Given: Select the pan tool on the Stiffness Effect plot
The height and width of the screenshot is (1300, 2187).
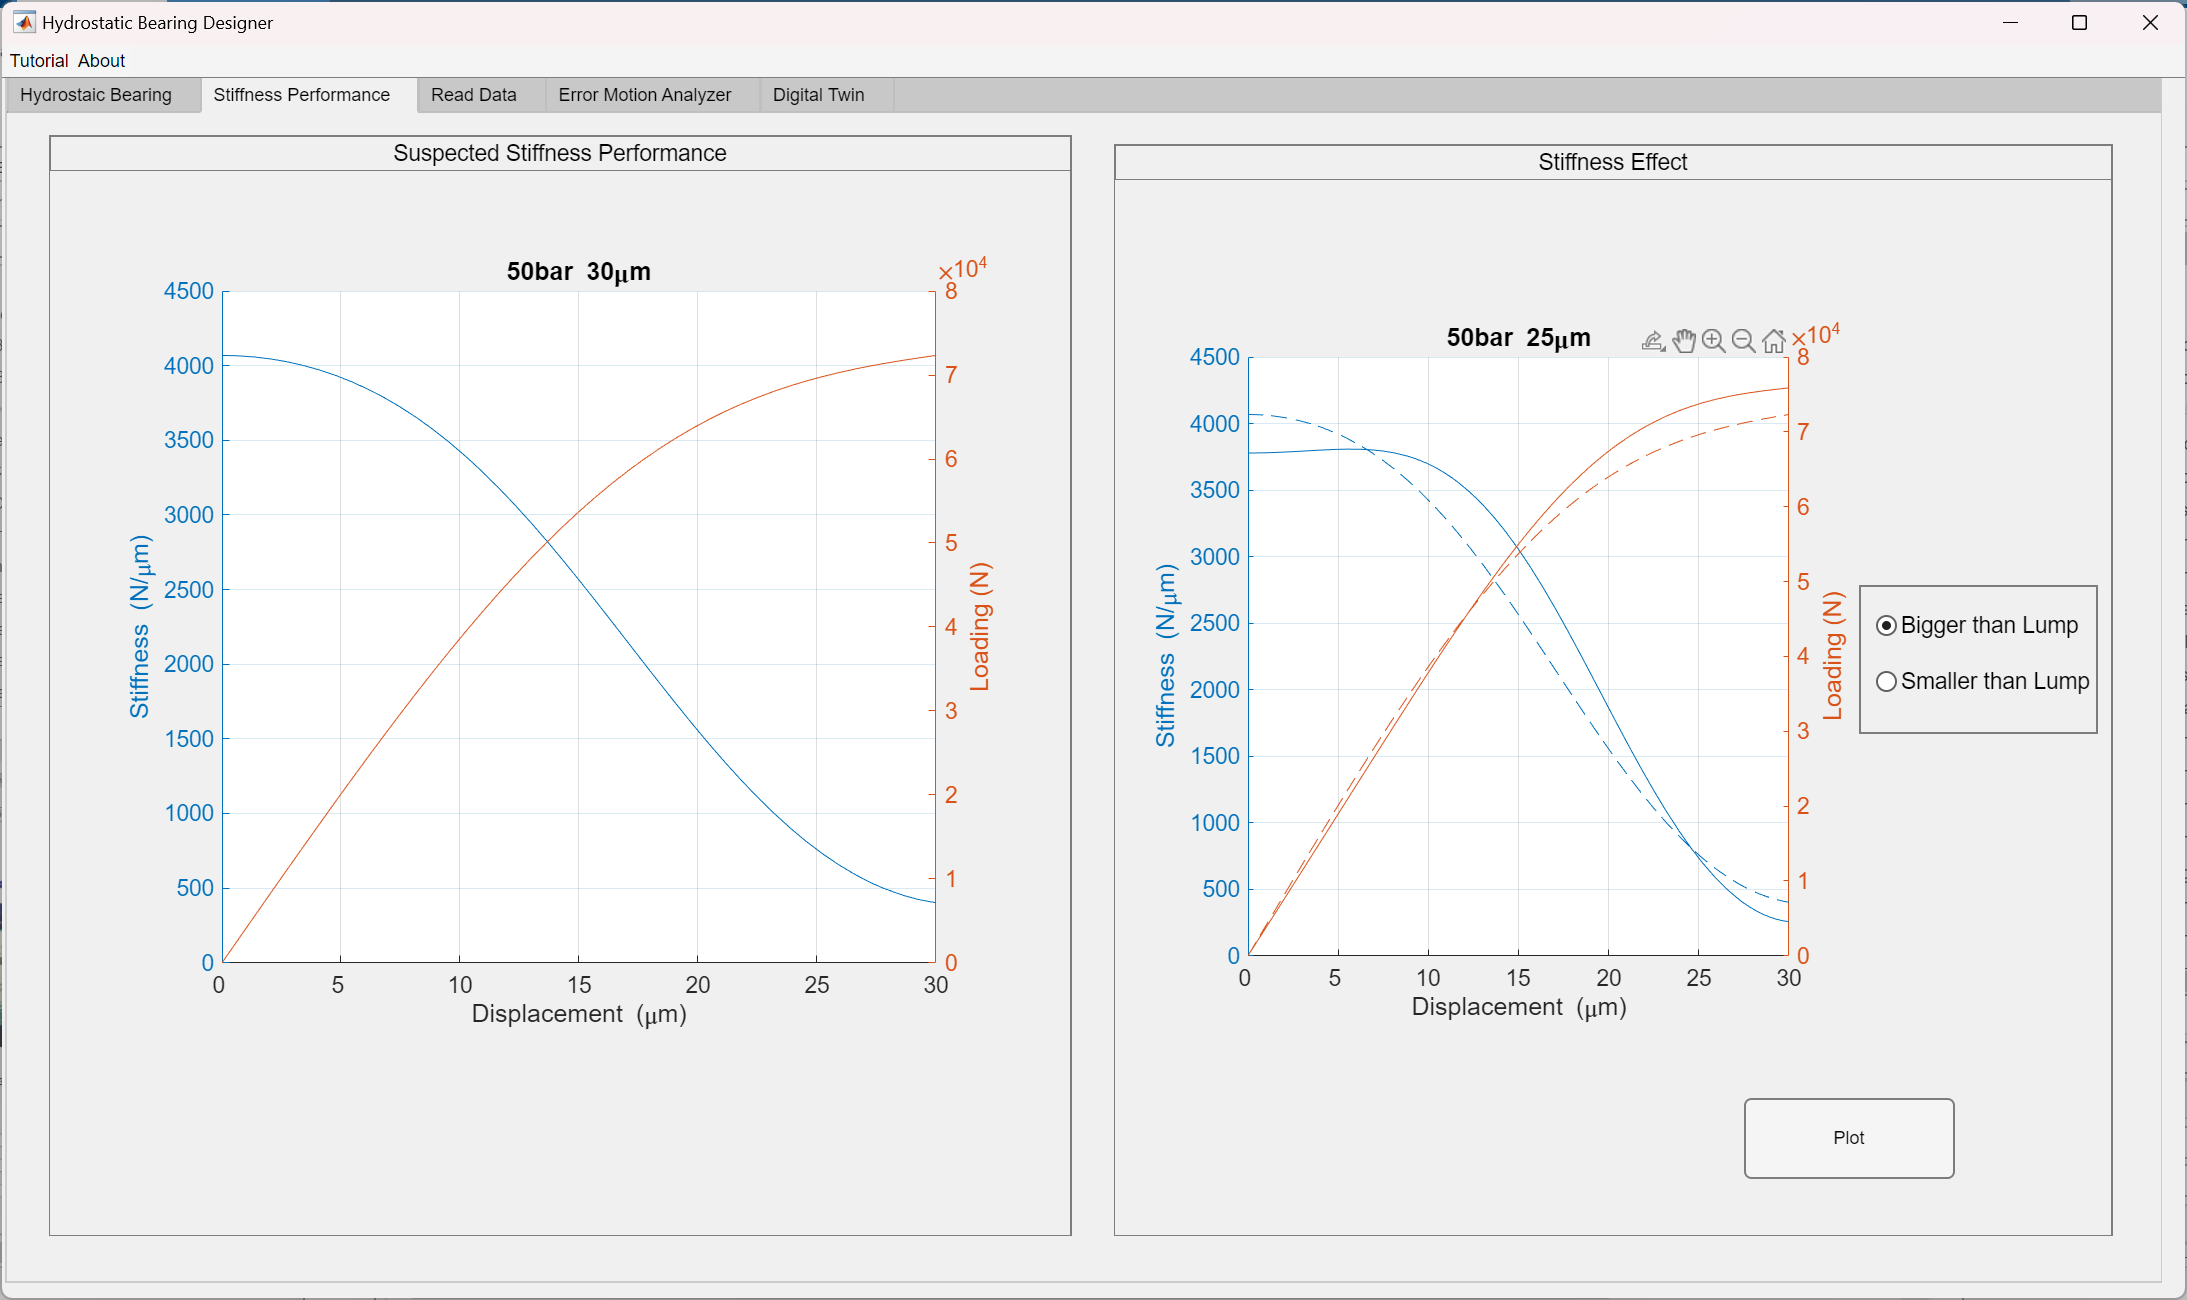Looking at the screenshot, I should pyautogui.click(x=1685, y=340).
